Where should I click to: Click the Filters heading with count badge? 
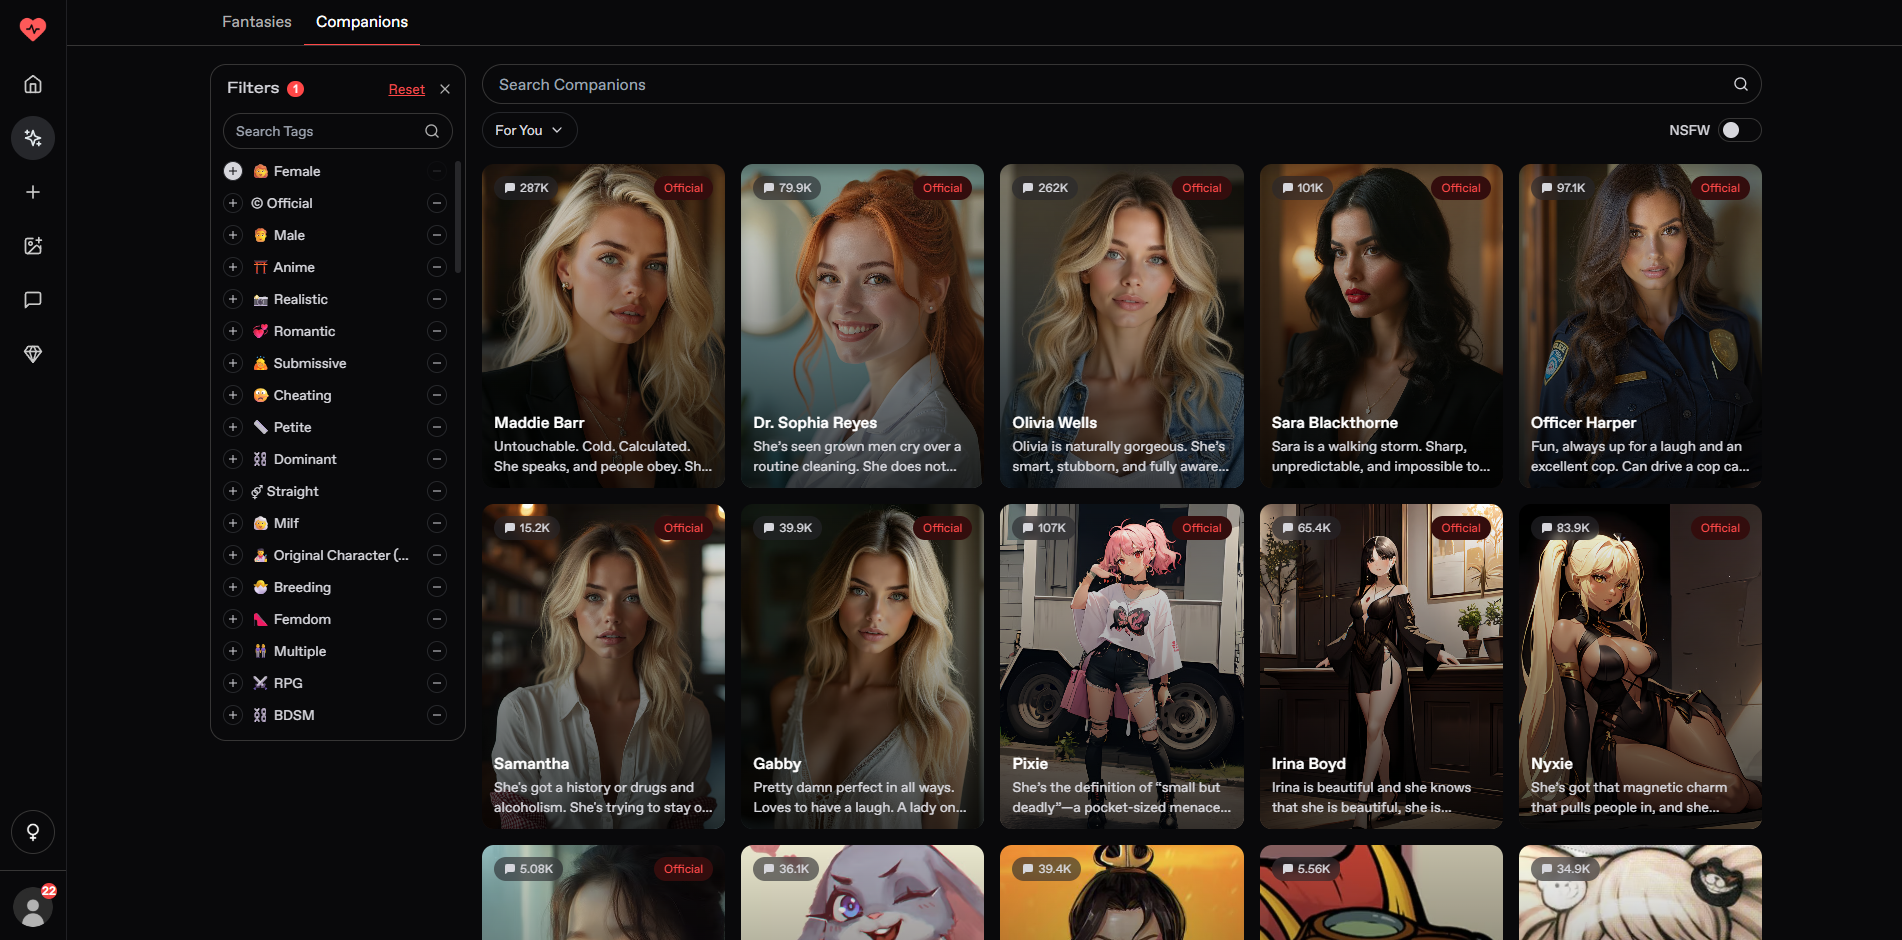(265, 88)
